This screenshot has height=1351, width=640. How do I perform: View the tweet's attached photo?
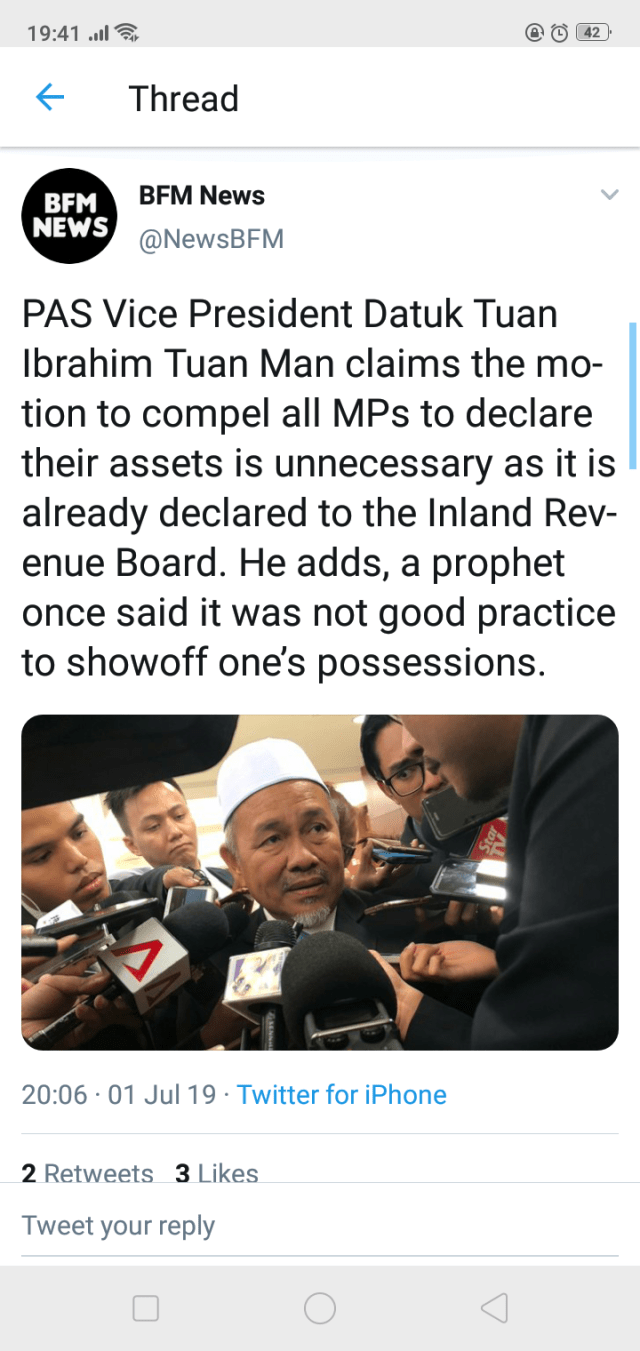tap(320, 882)
